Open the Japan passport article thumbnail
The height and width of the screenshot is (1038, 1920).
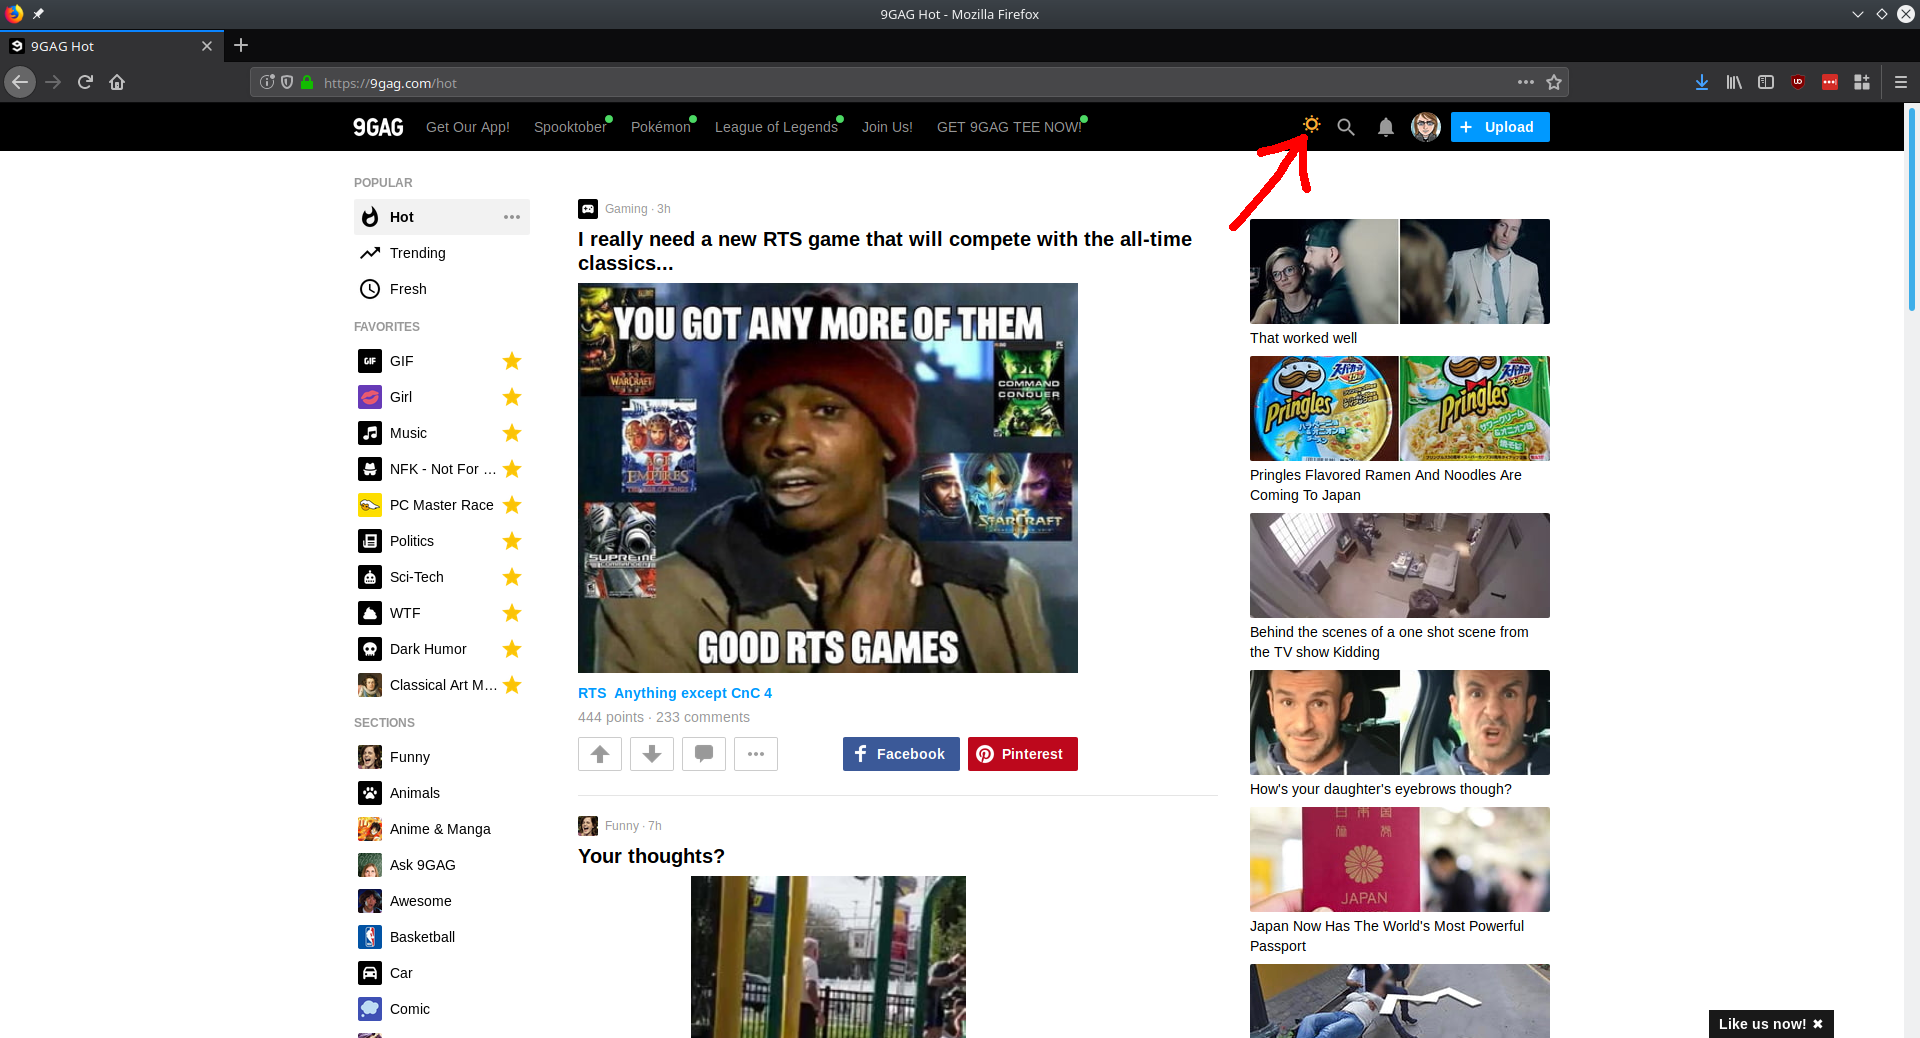[x=1400, y=859]
